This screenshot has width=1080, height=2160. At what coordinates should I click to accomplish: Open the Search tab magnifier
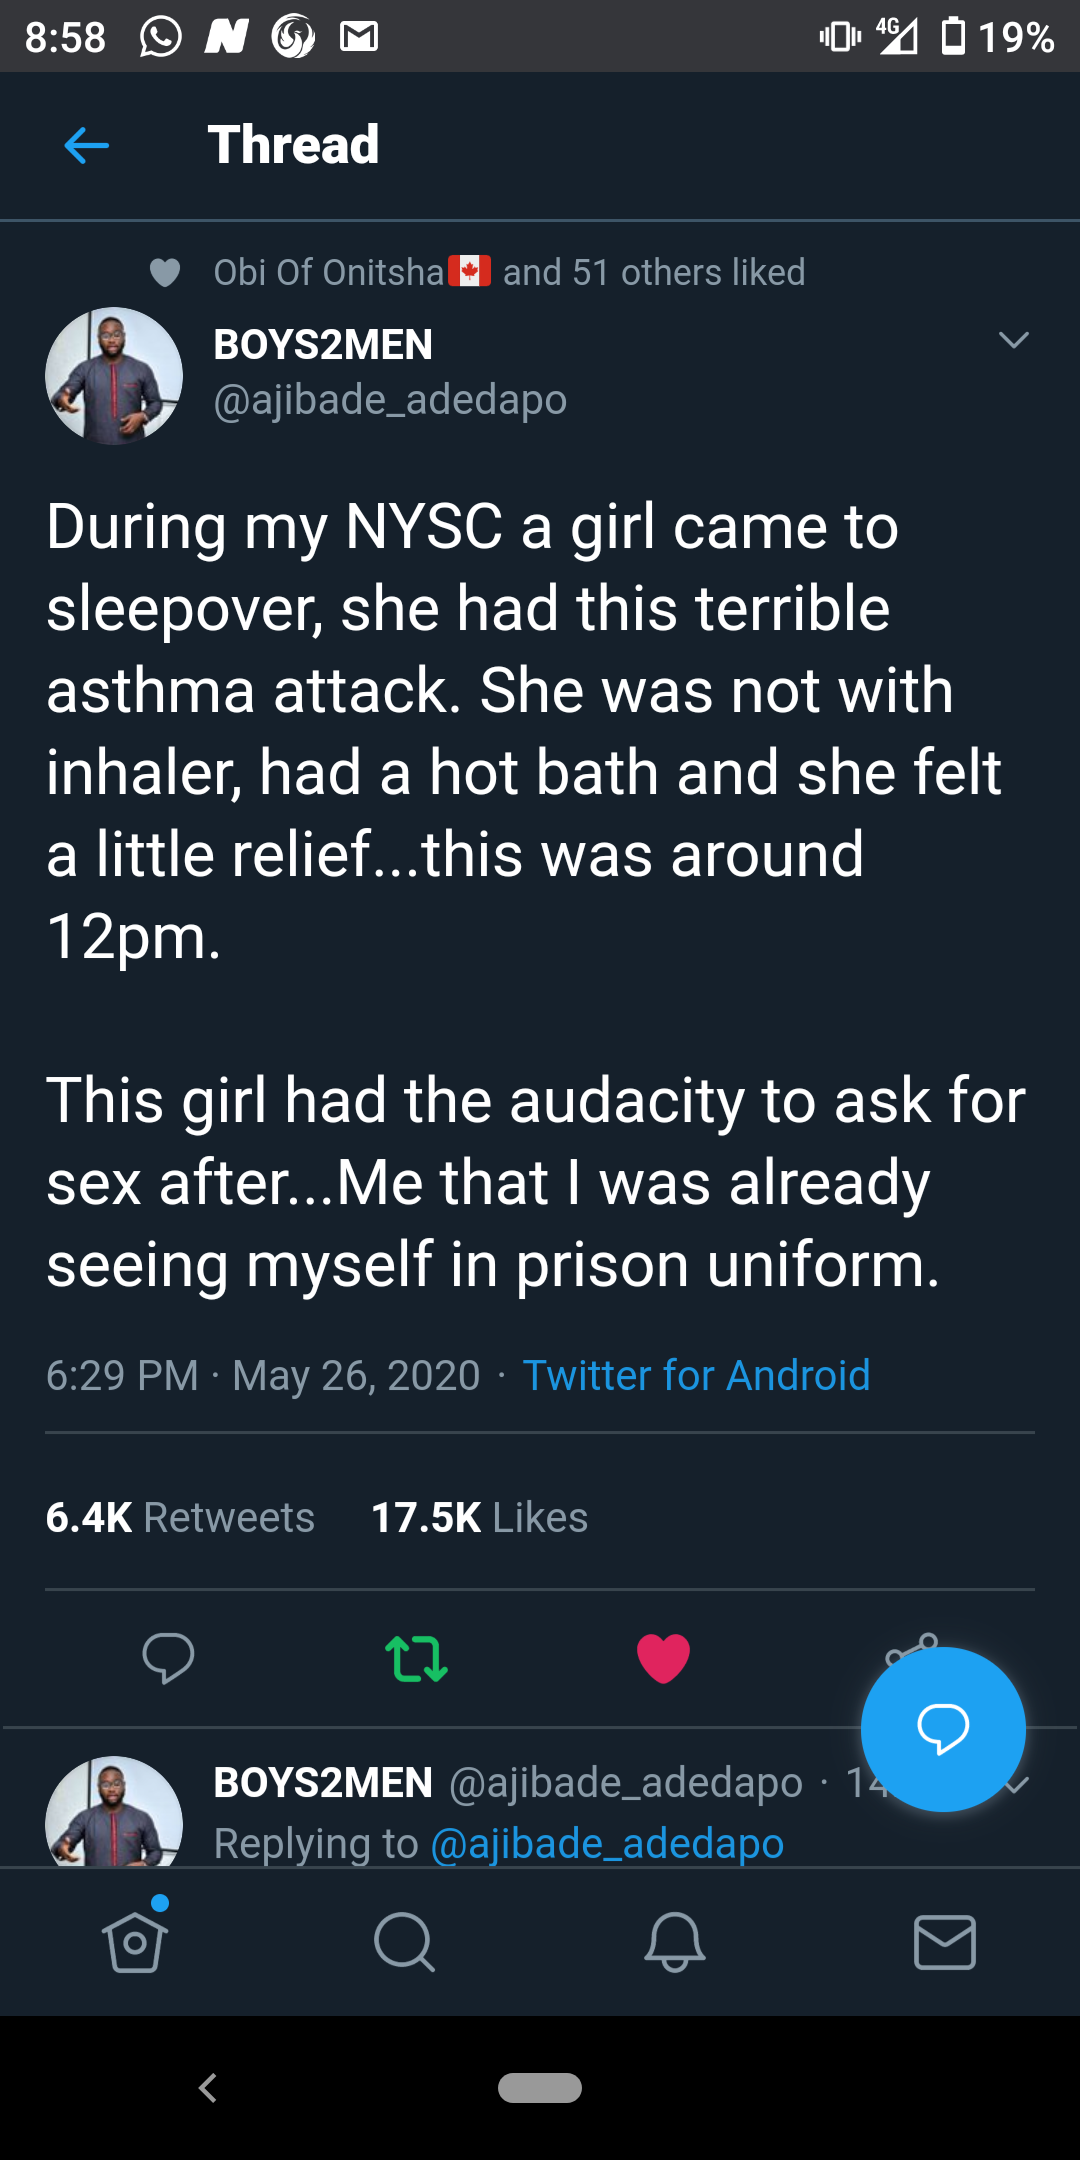[x=404, y=1942]
